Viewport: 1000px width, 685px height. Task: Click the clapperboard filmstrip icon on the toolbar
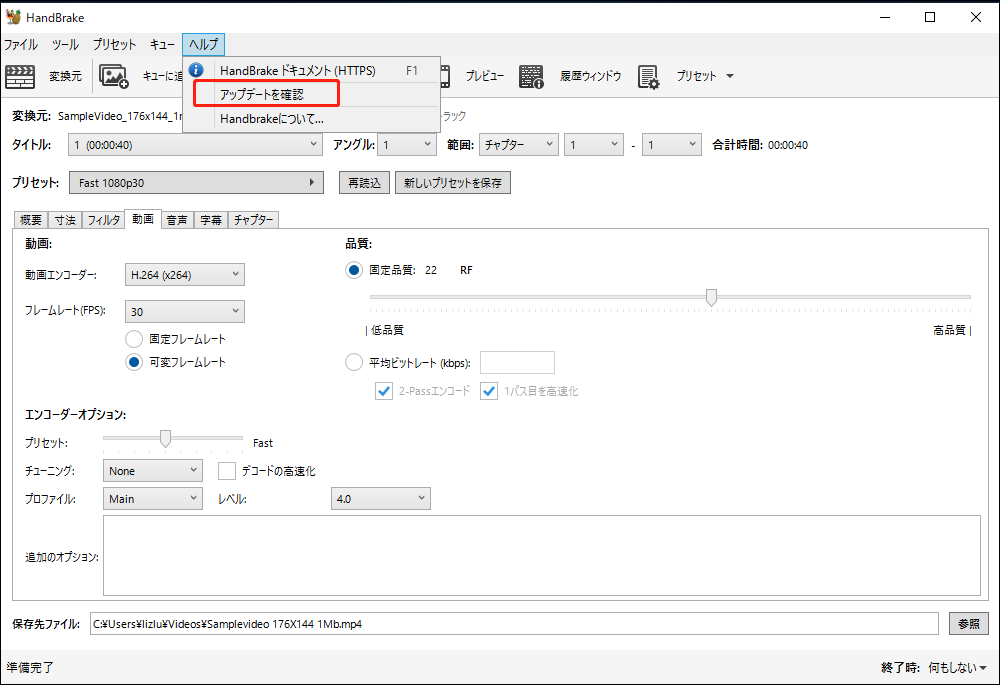20,76
